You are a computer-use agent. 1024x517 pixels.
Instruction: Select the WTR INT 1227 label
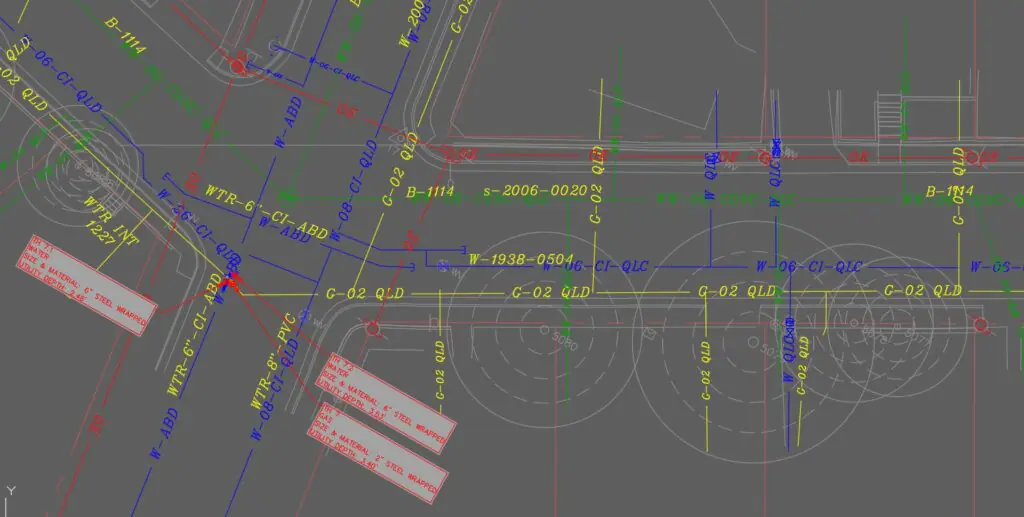click(110, 223)
